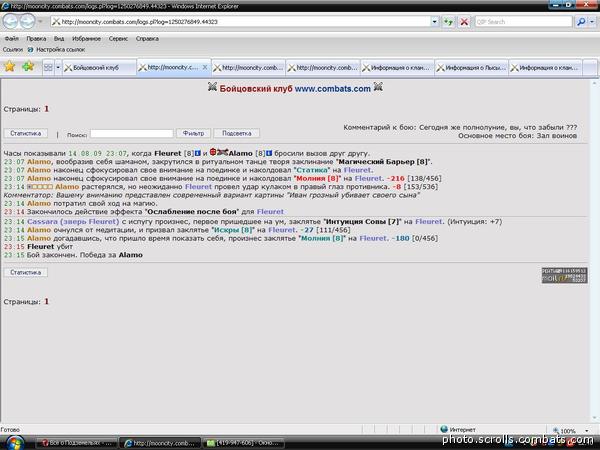This screenshot has height=450, width=600.
Task: Click the green Refresh page icon
Action: click(448, 22)
